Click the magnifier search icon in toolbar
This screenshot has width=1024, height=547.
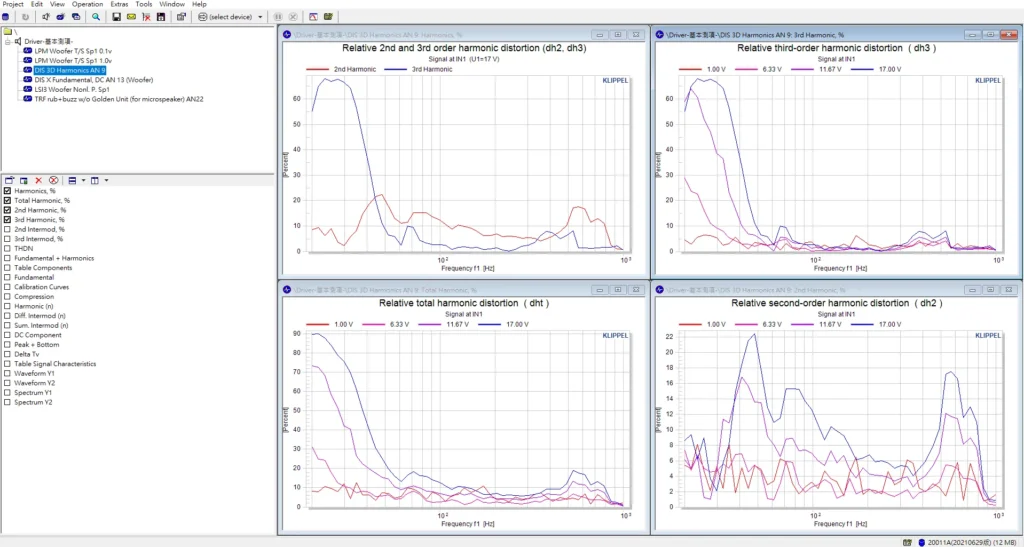[96, 17]
